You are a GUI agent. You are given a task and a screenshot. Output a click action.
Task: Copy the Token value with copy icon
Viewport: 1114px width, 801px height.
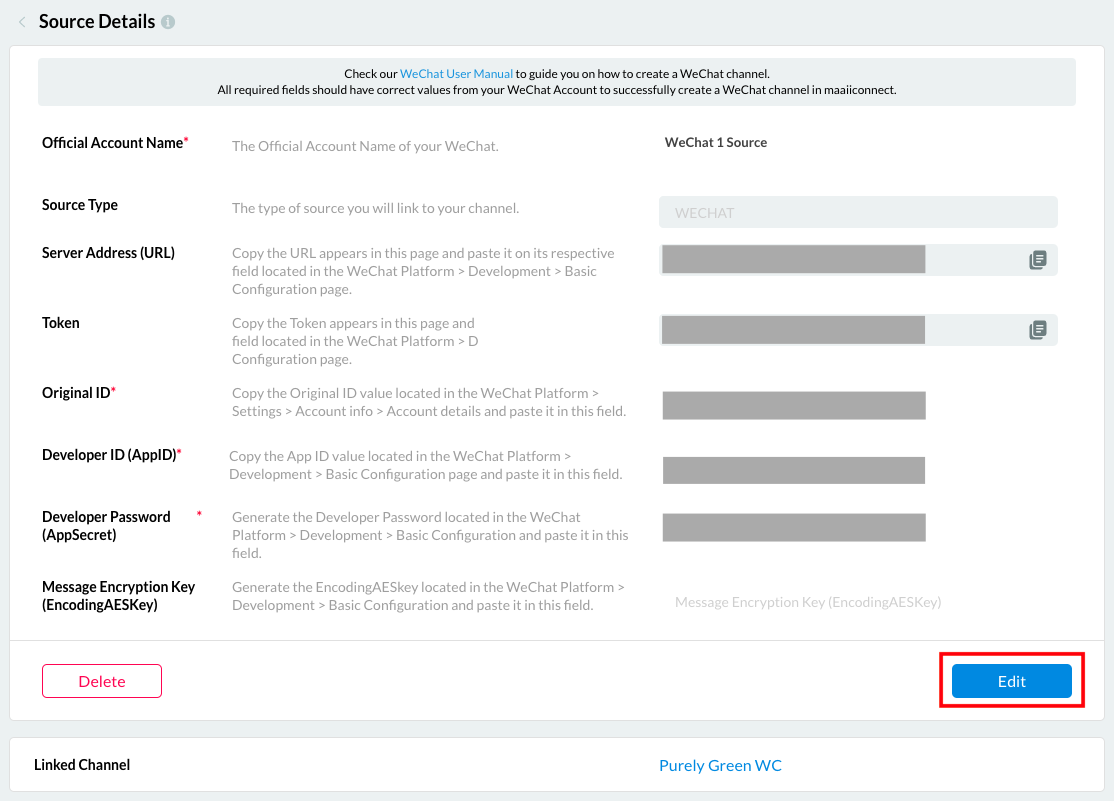(x=1037, y=330)
